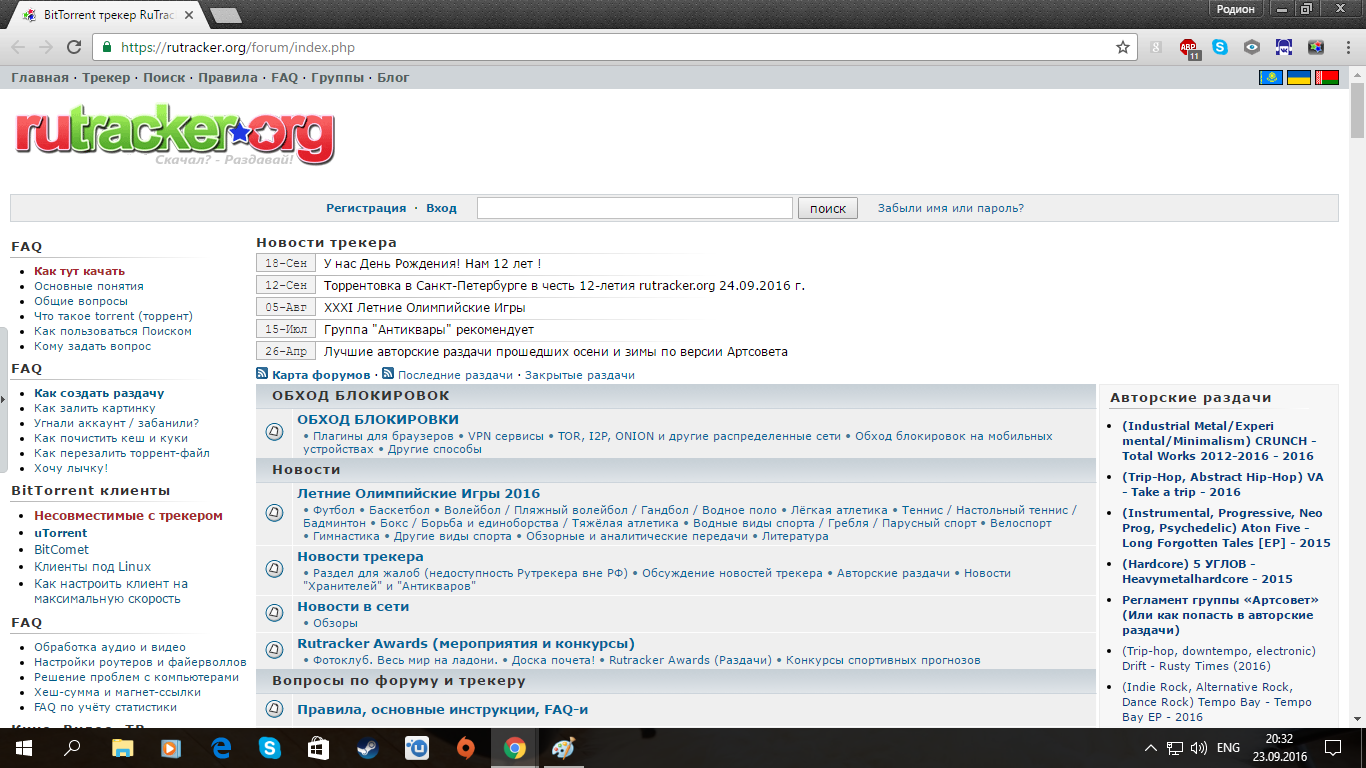Click the browser address bar URL
Image resolution: width=1366 pixels, height=768 pixels.
[238, 47]
